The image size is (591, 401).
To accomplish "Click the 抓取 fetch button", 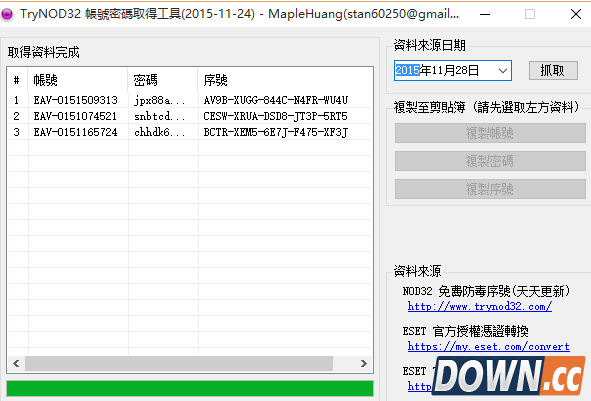I will [553, 70].
